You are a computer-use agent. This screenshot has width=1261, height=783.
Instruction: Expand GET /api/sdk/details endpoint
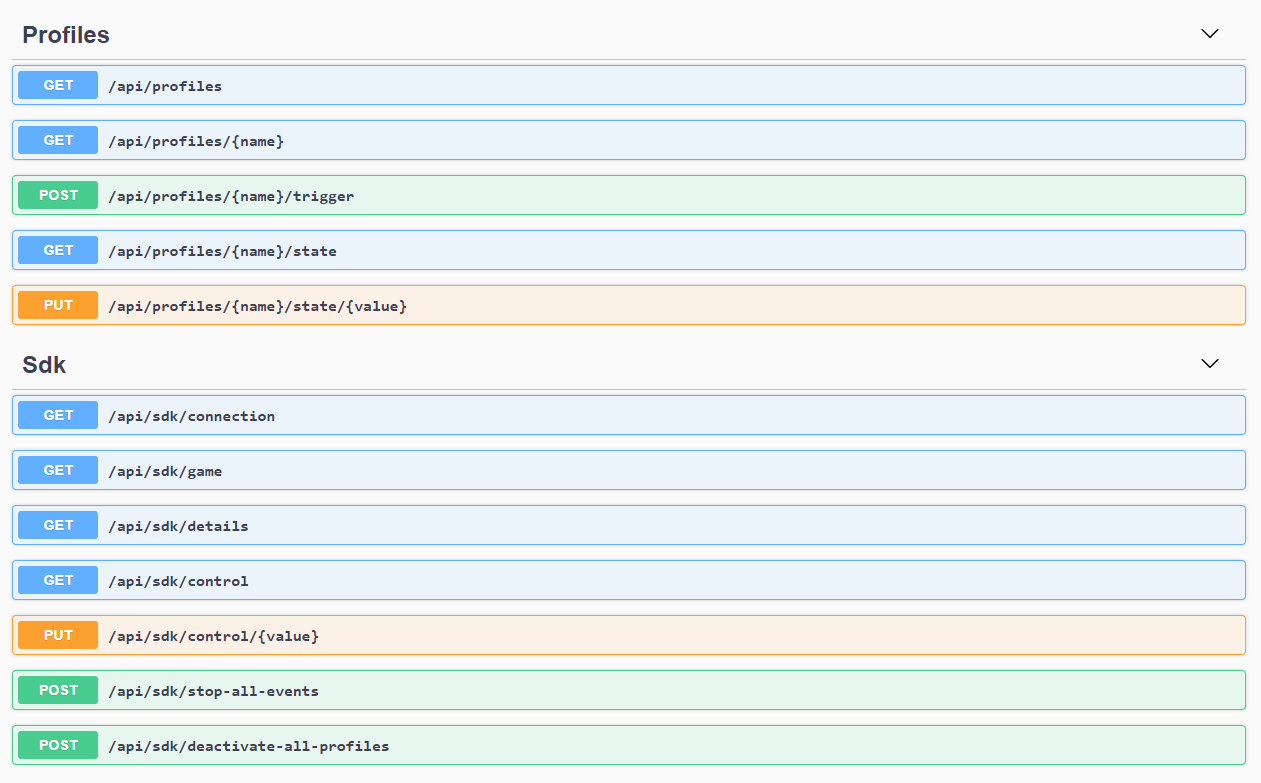(629, 525)
